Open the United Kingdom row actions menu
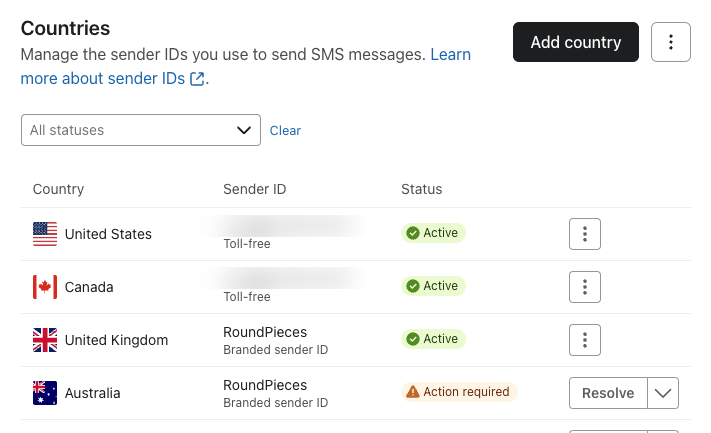711x433 pixels. click(584, 339)
